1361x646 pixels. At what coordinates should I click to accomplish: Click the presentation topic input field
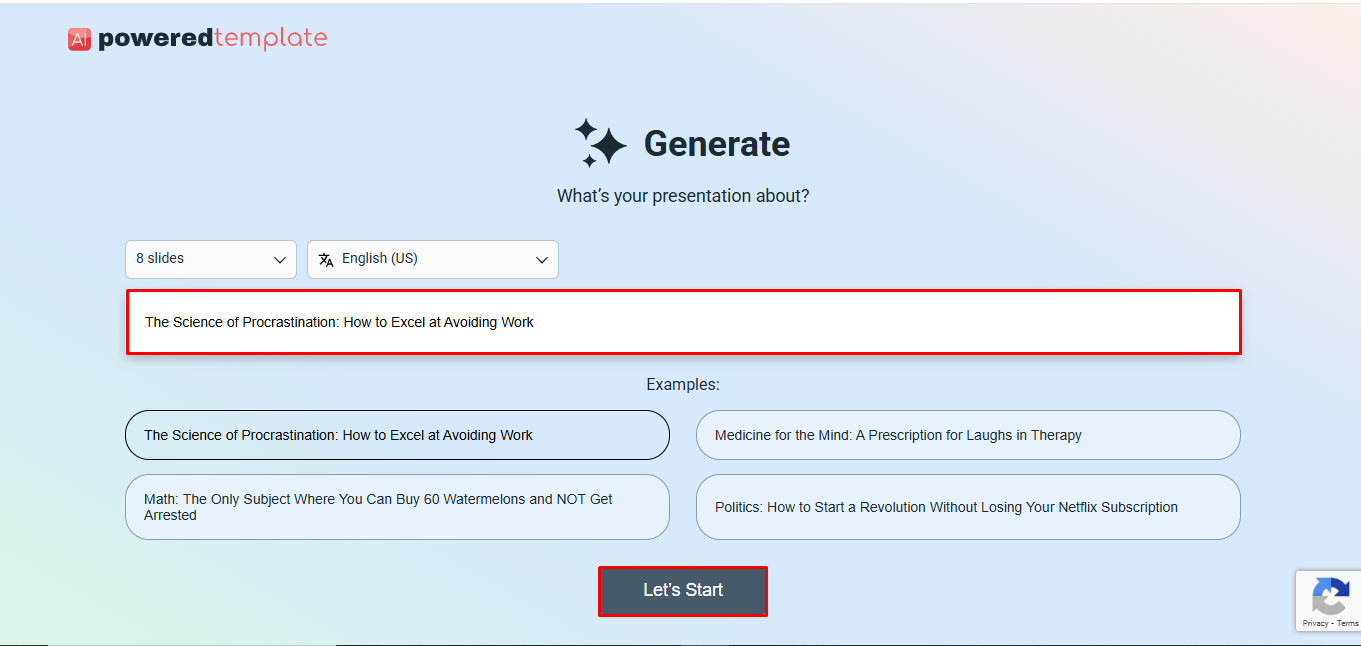click(x=683, y=322)
